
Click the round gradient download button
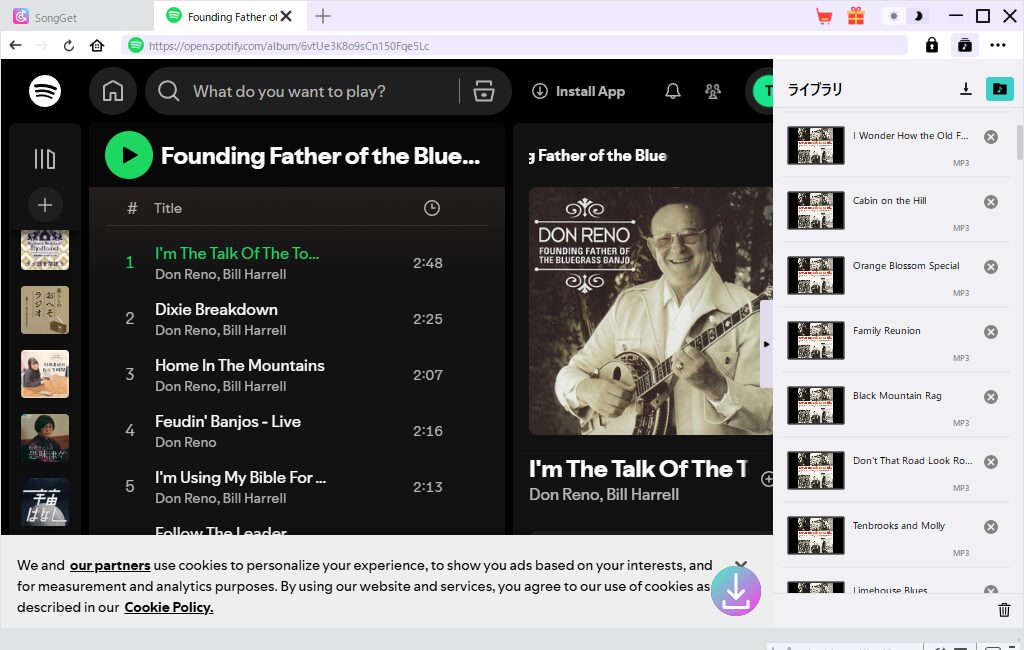tap(736, 592)
